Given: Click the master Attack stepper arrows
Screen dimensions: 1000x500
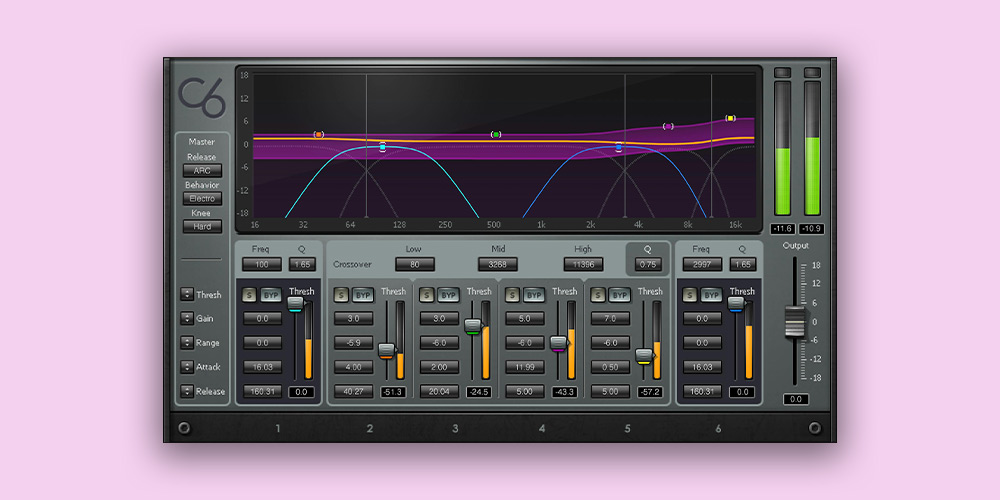Looking at the screenshot, I should [187, 367].
